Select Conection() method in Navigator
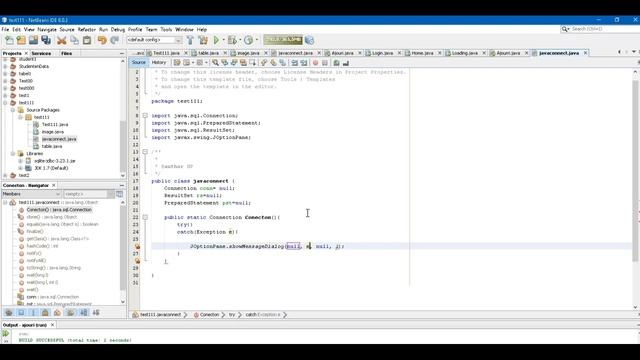Image resolution: width=640 pixels, height=360 pixels. point(59,210)
